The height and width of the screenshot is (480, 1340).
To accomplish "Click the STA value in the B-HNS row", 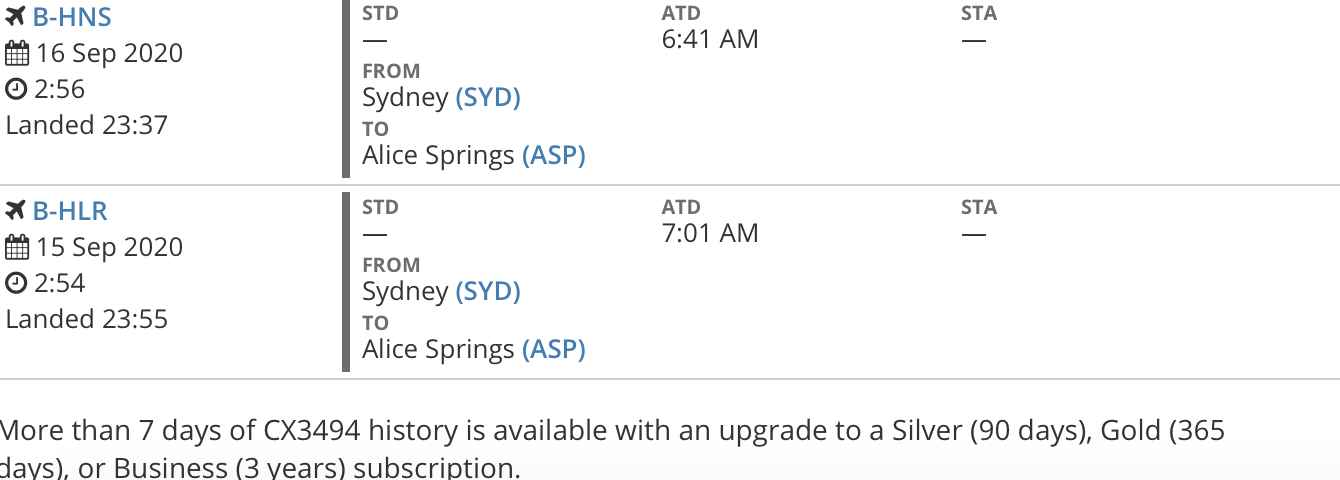I will coord(973,40).
